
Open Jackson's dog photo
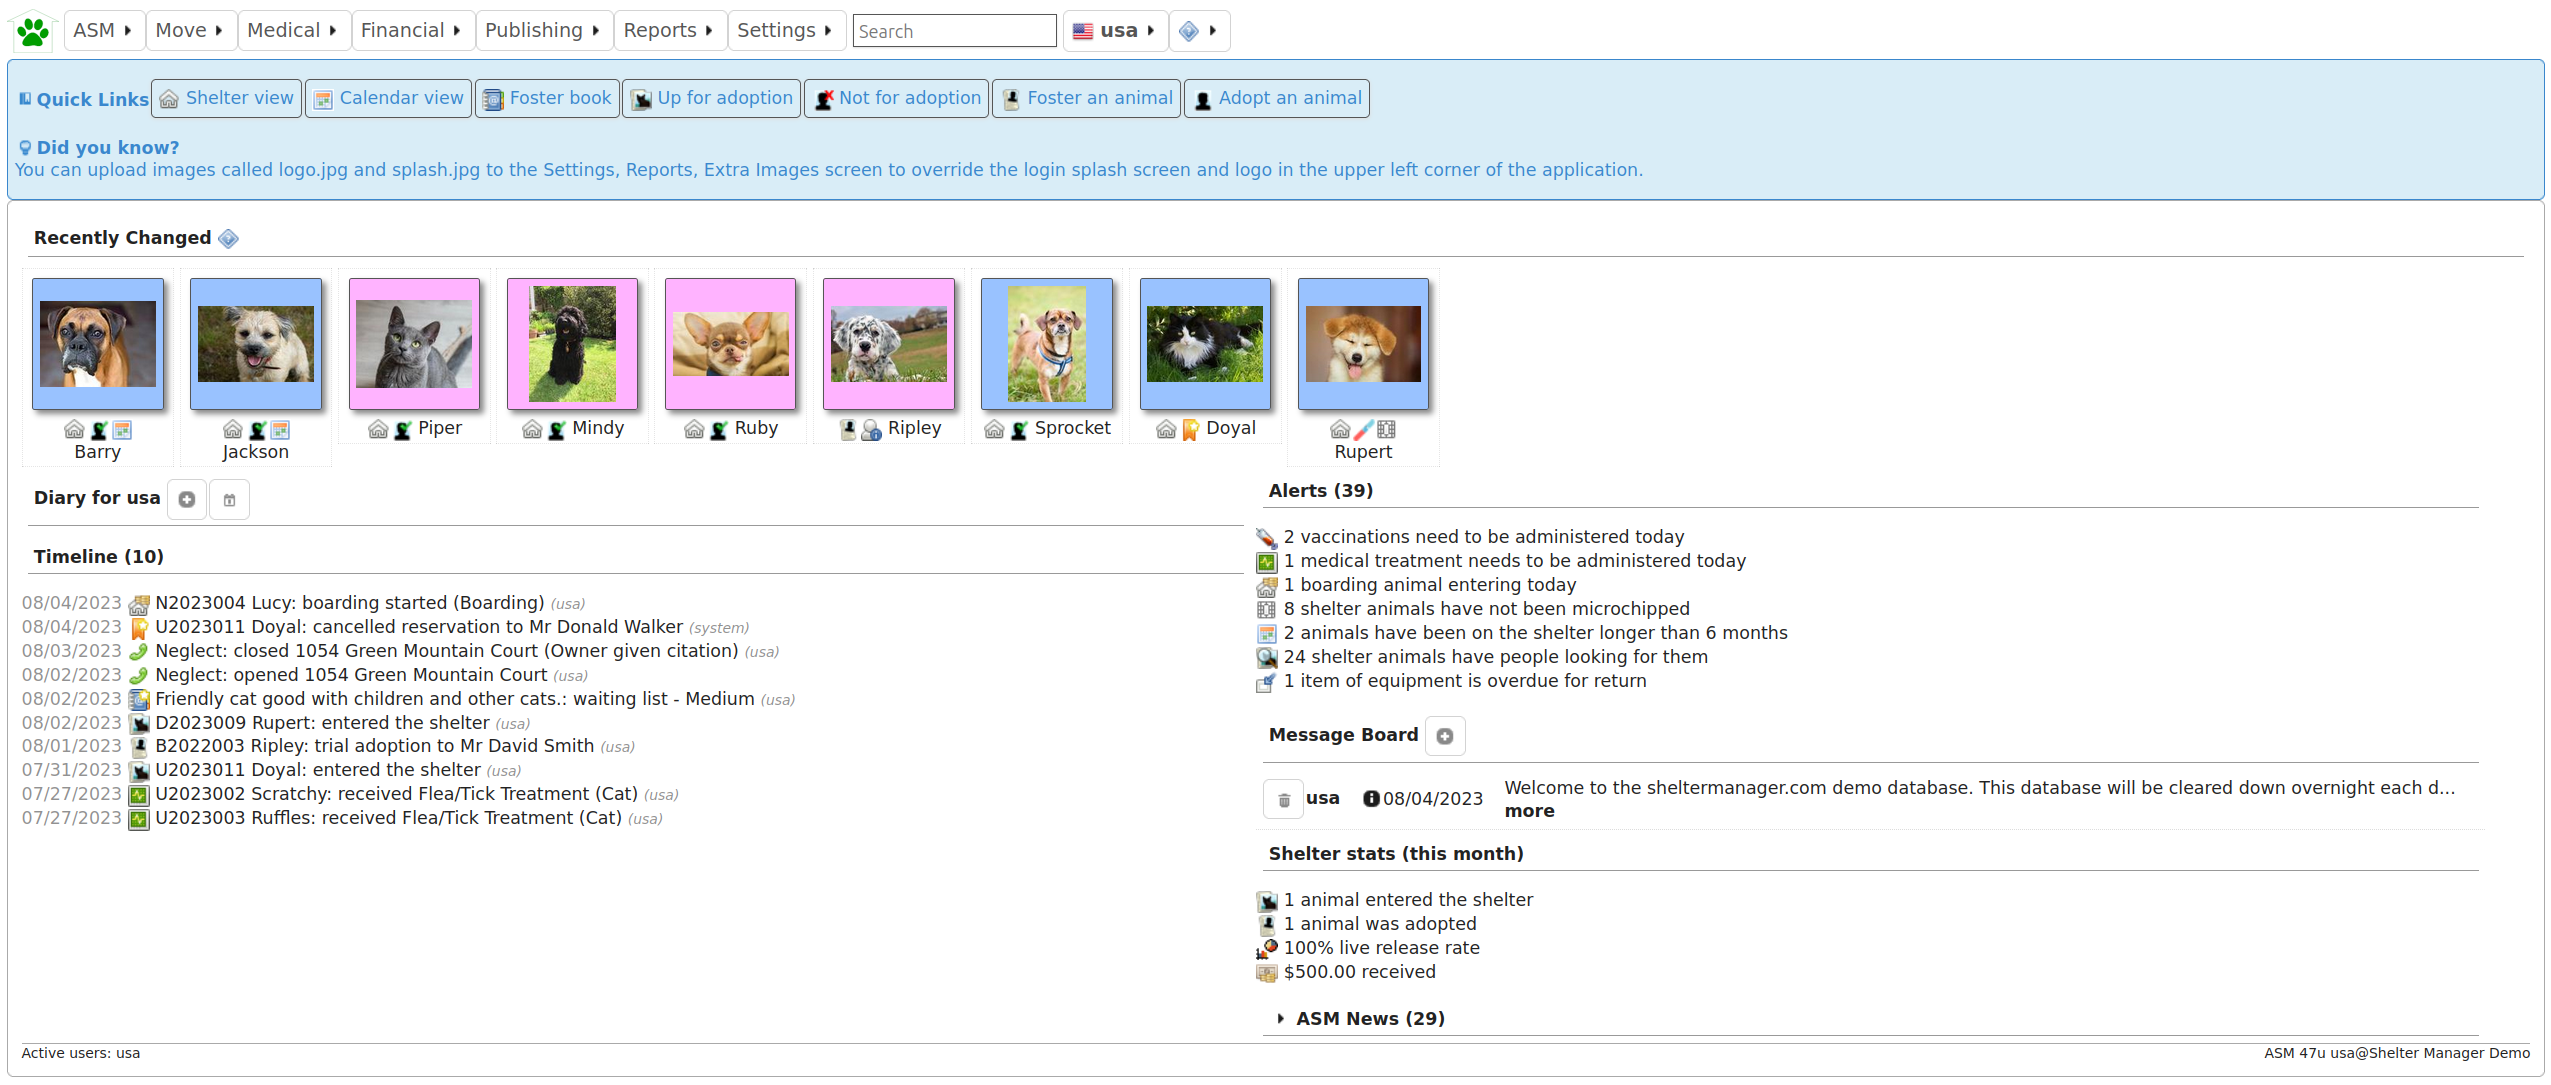[x=256, y=344]
